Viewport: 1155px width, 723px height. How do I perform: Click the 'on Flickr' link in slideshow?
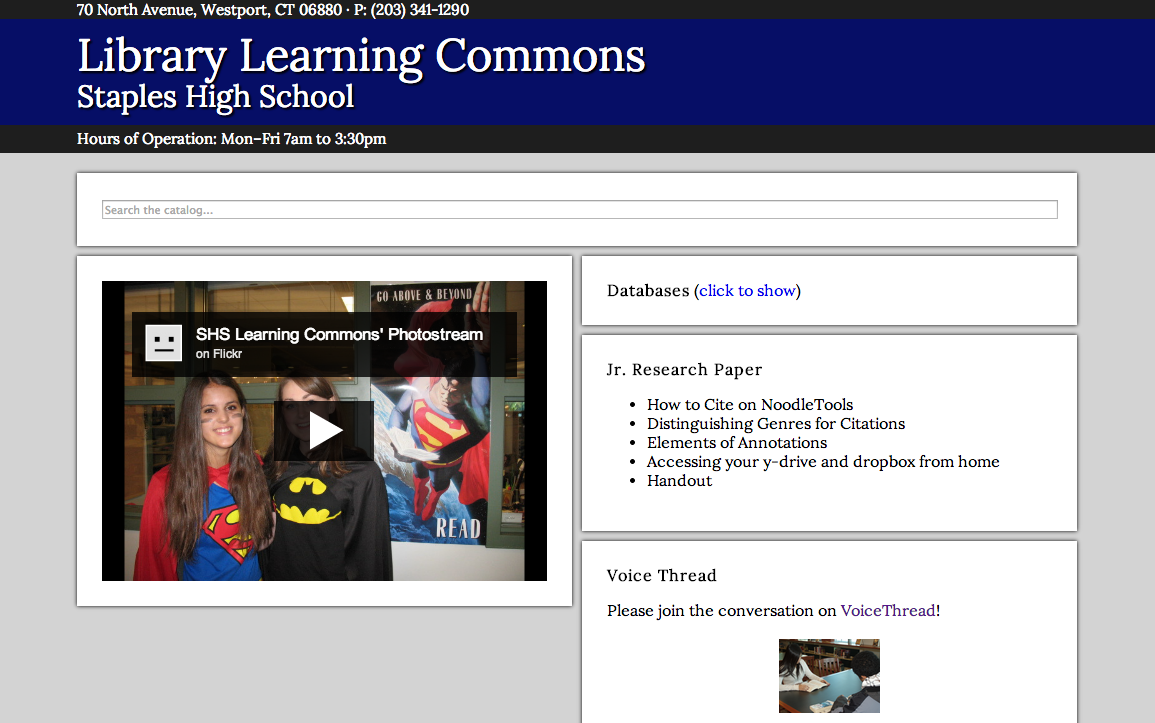[219, 354]
